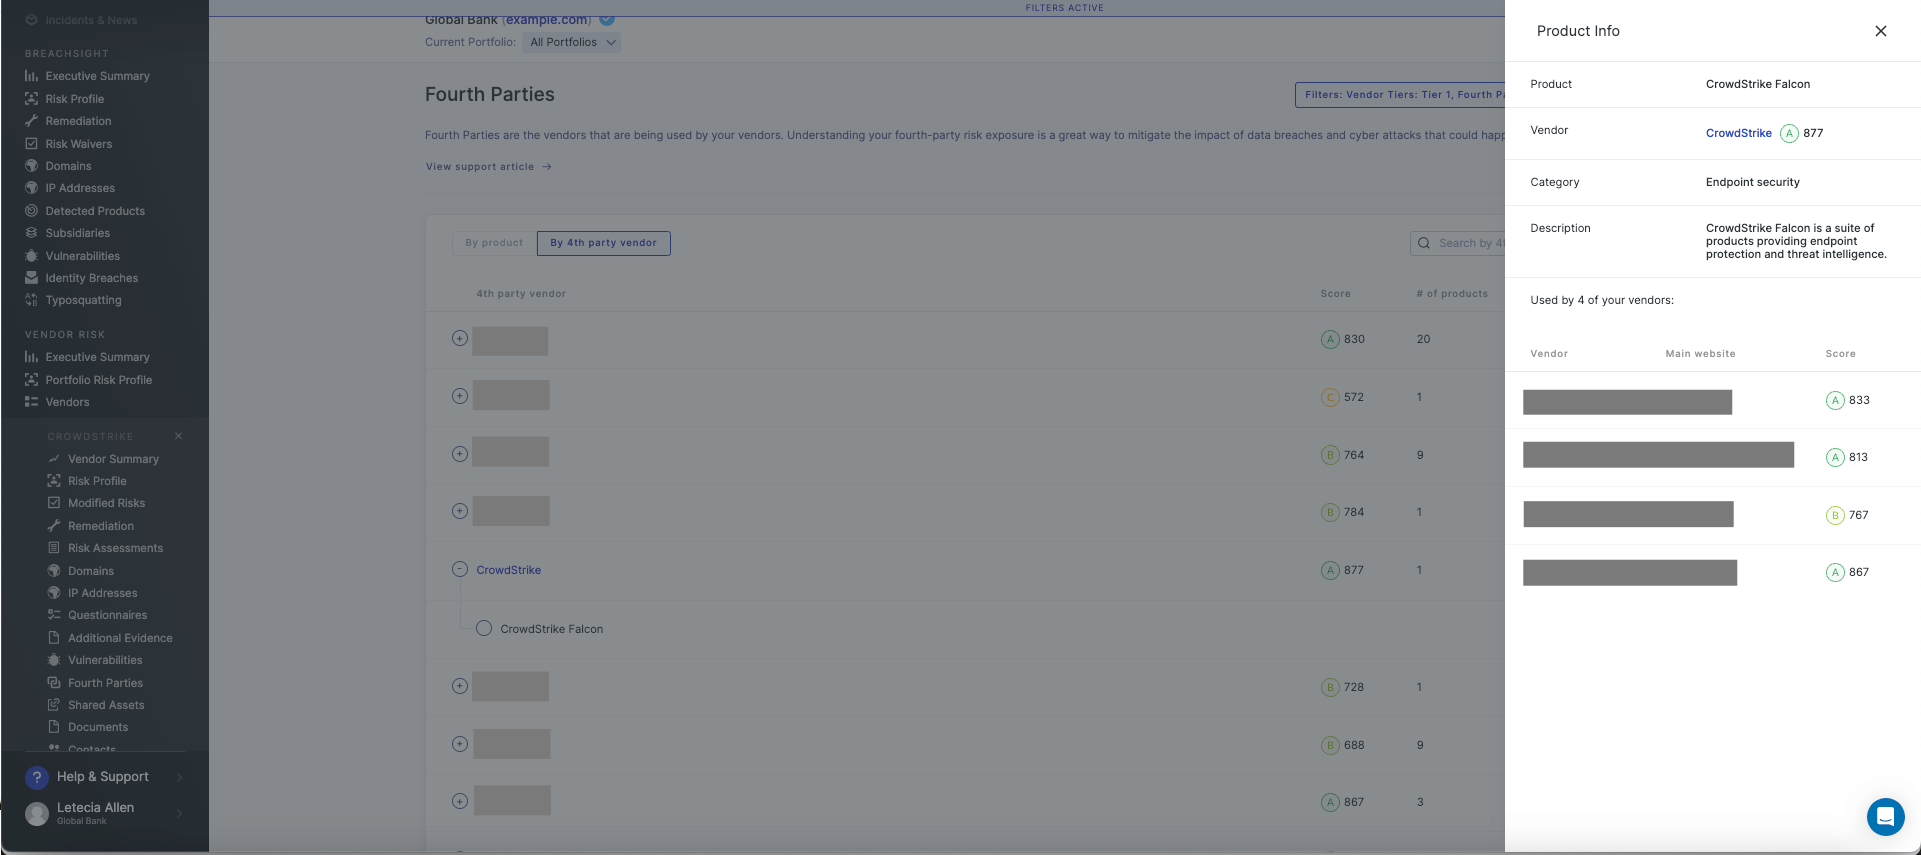The image size is (1921, 855).
Task: Click the 4th party vendor column header
Action: tap(521, 294)
